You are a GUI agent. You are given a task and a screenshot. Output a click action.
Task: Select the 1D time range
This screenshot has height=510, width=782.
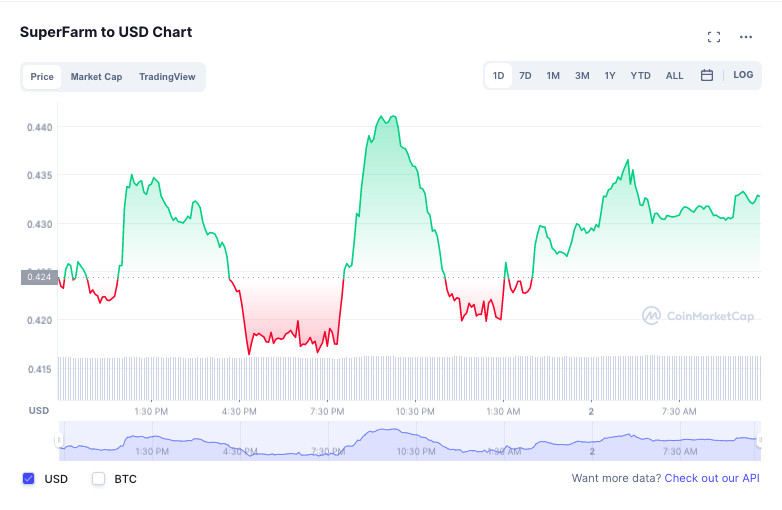[498, 76]
